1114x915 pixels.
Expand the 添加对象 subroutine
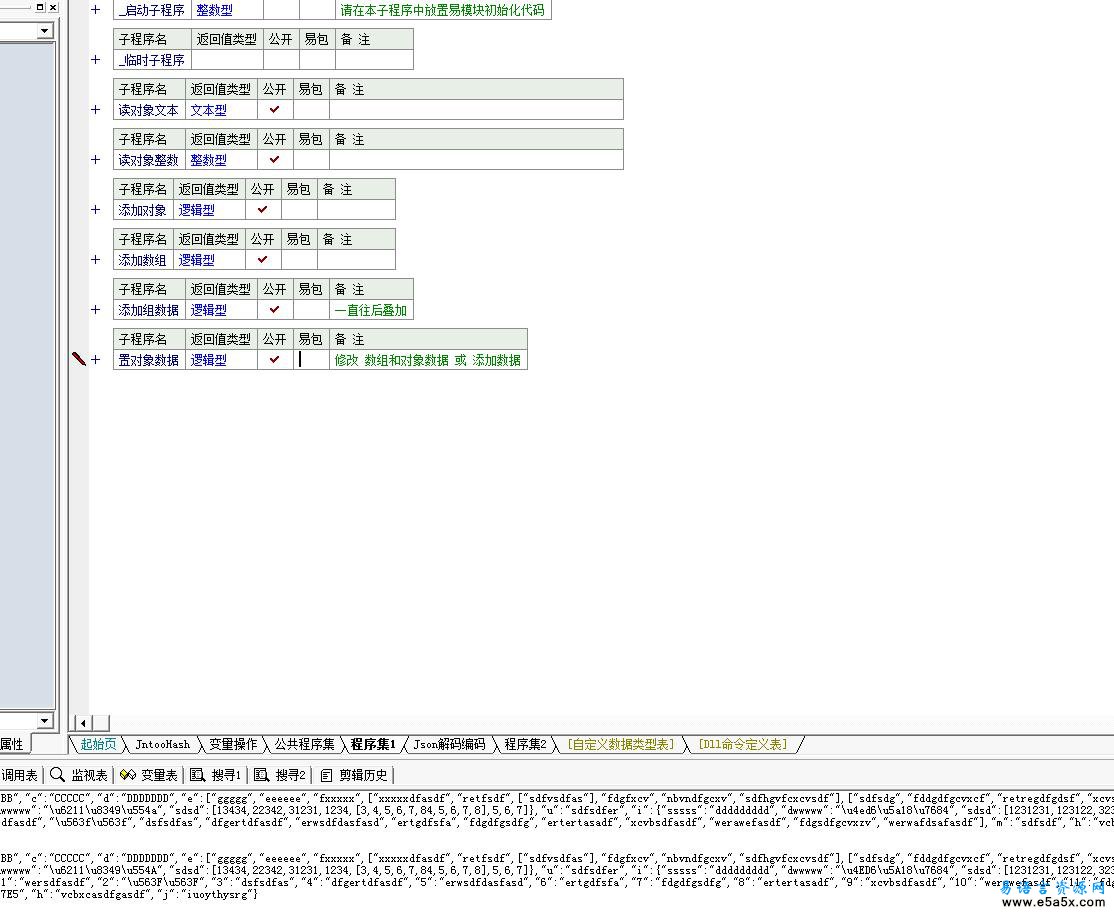[x=96, y=210]
